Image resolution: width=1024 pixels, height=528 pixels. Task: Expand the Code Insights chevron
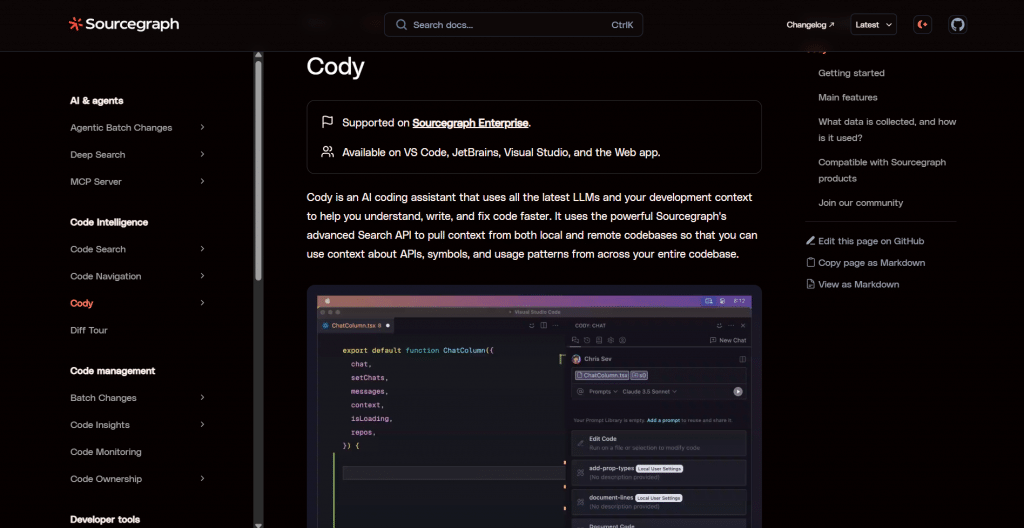click(202, 424)
